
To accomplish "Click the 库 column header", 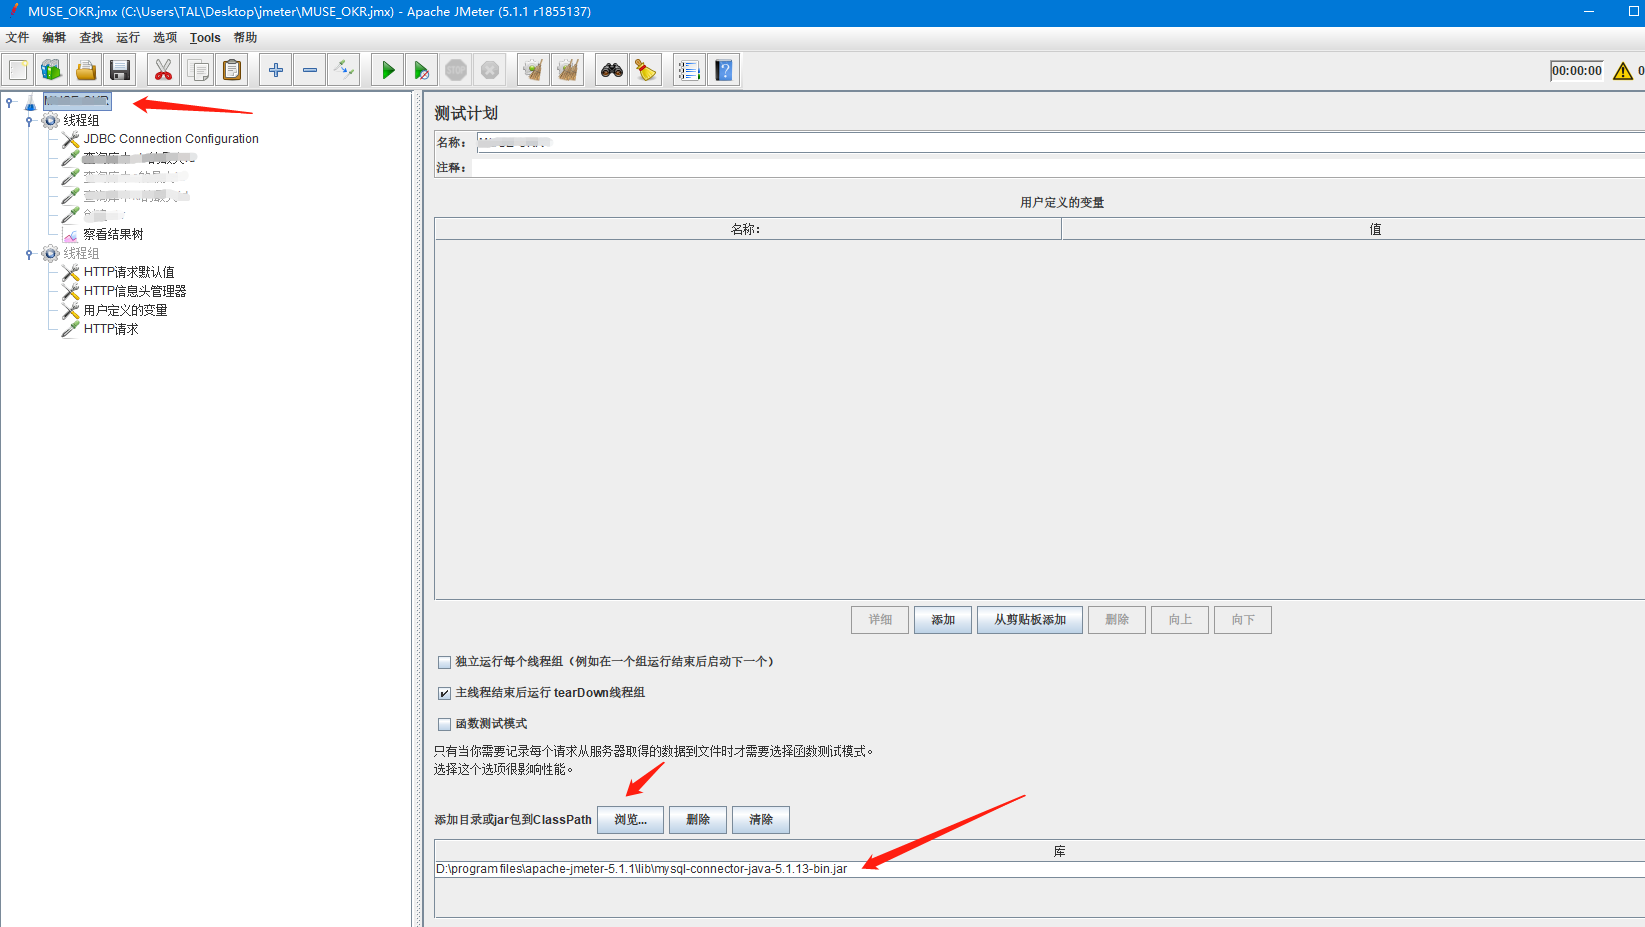I will pyautogui.click(x=1040, y=851).
